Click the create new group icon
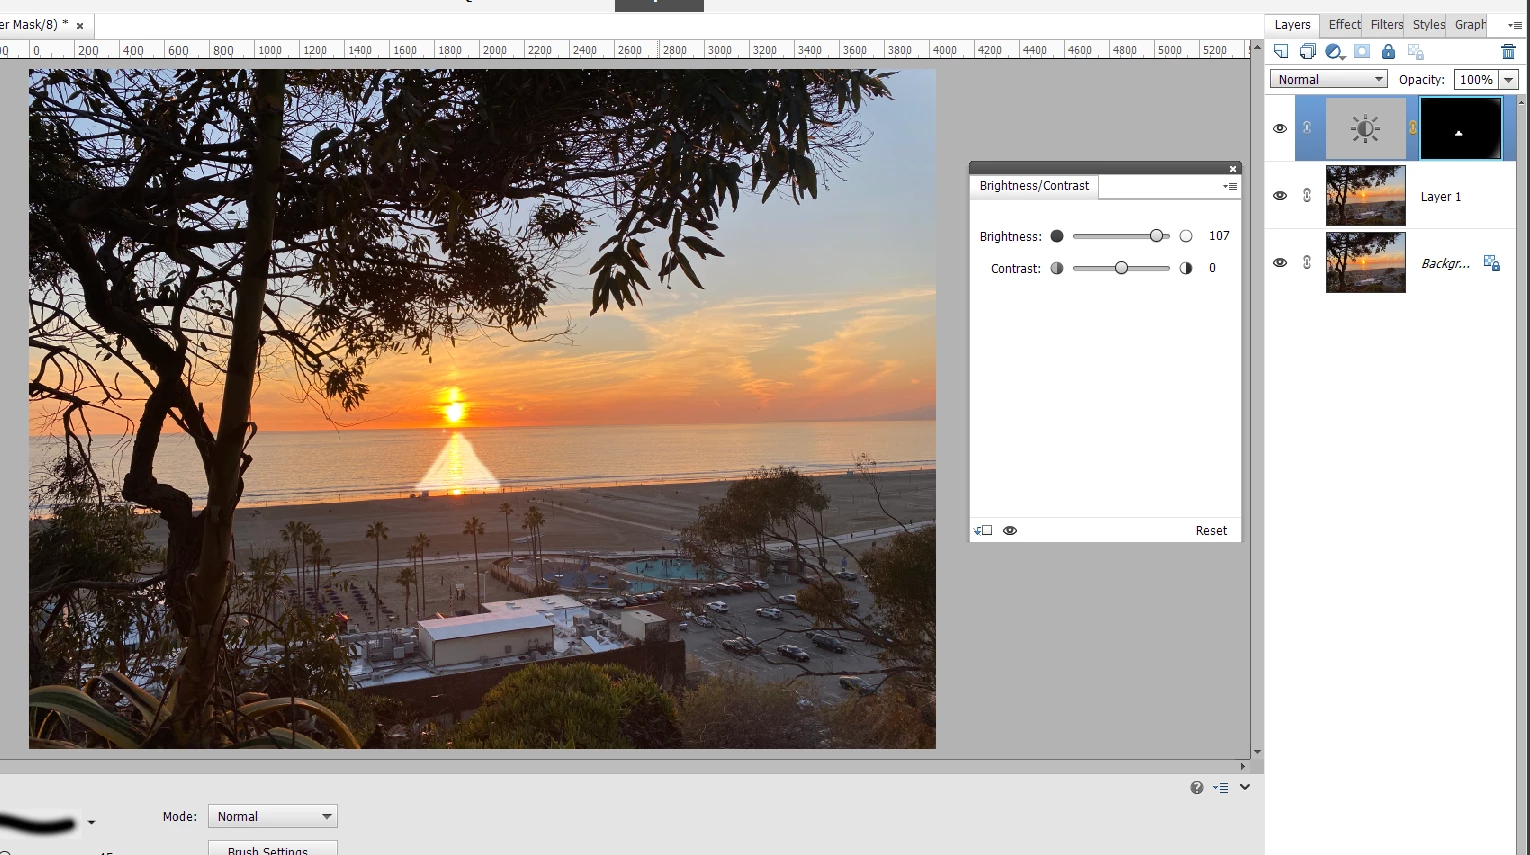Viewport: 1530px width, 855px height. point(1307,52)
